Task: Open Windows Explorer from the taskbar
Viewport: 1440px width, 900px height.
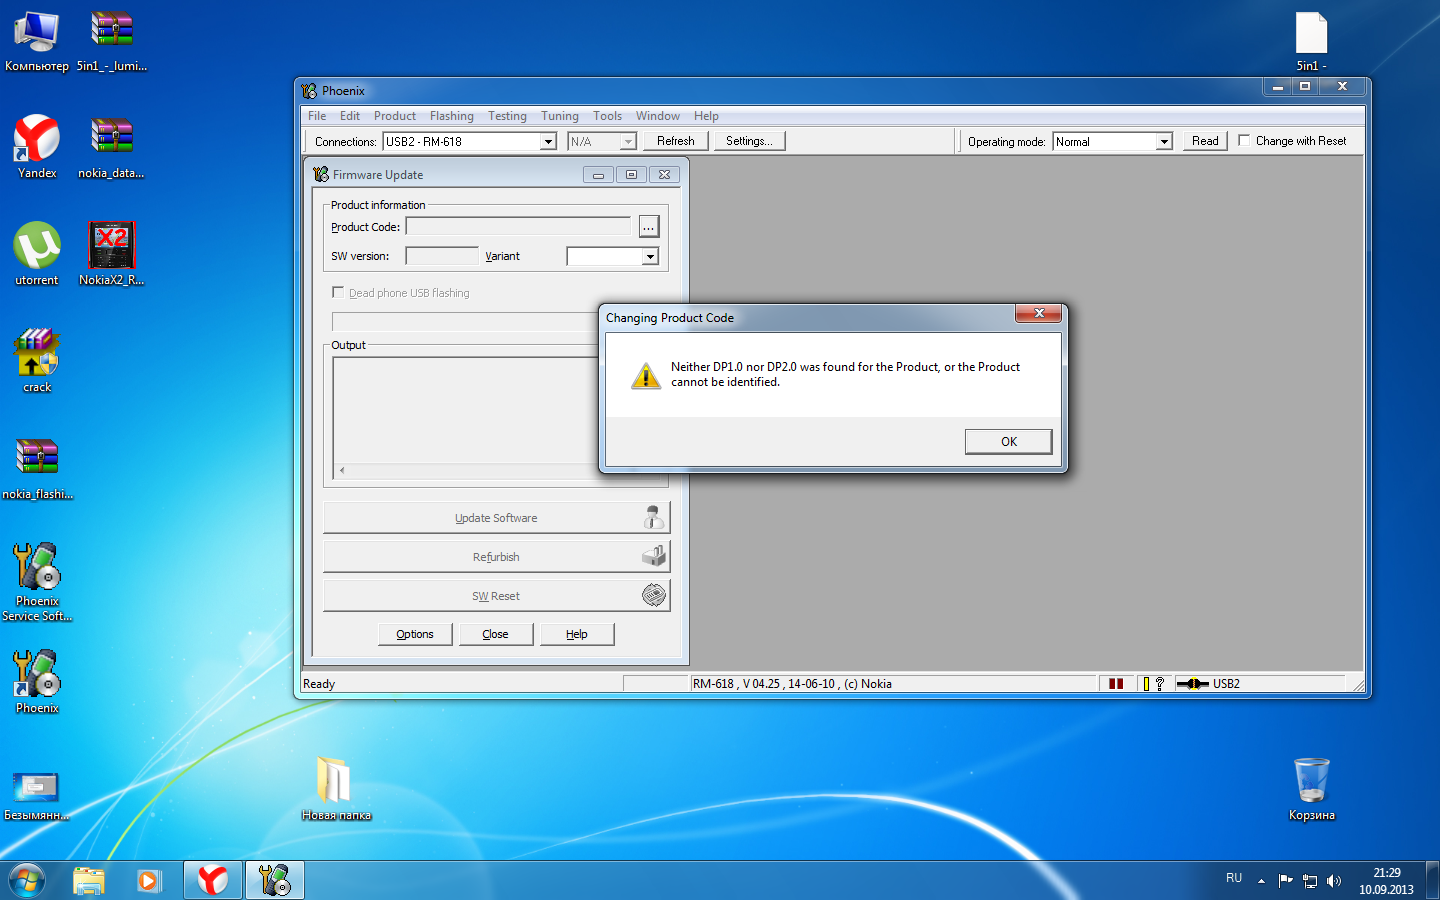Action: 89,880
